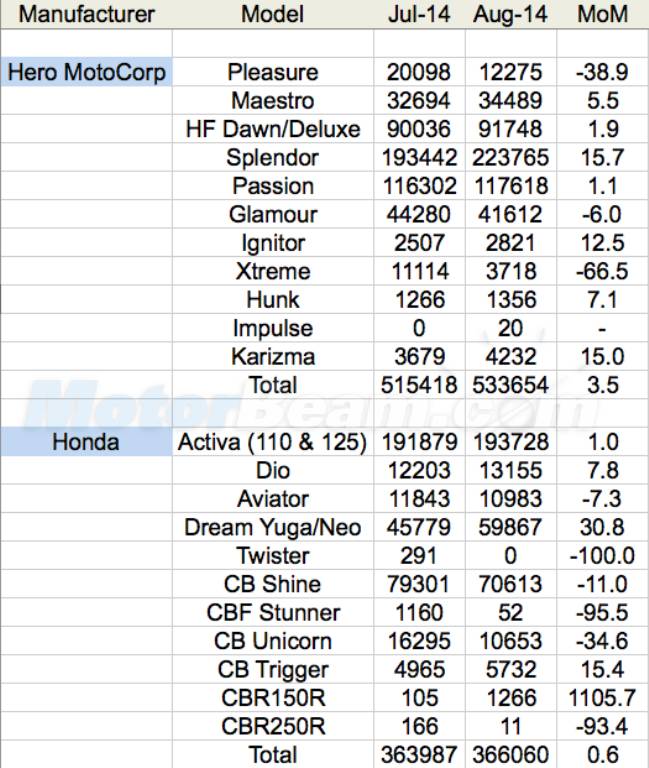
Task: Select the Honda manufacturer cell
Action: (x=87, y=442)
